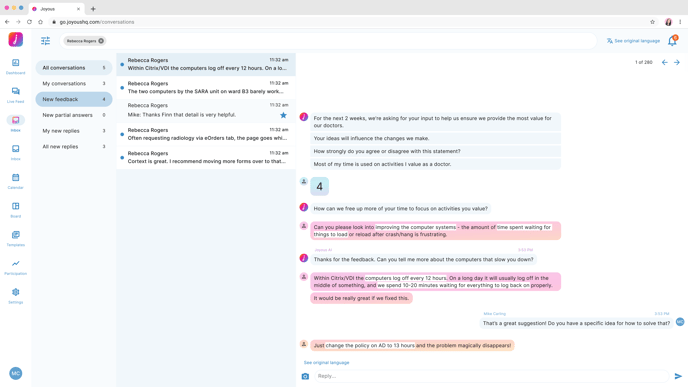Select the New partial answers filter
Screen dimensions: 688x387
[x=74, y=115]
